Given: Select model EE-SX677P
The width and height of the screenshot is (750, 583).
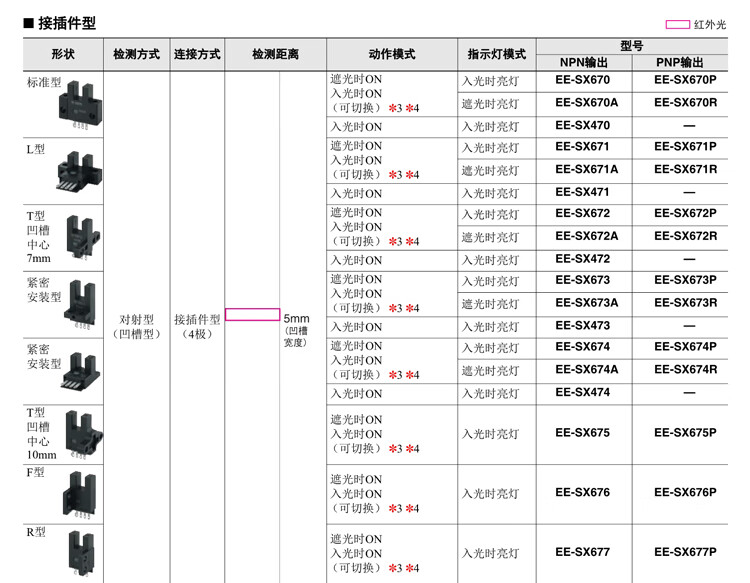Looking at the screenshot, I should (x=685, y=552).
